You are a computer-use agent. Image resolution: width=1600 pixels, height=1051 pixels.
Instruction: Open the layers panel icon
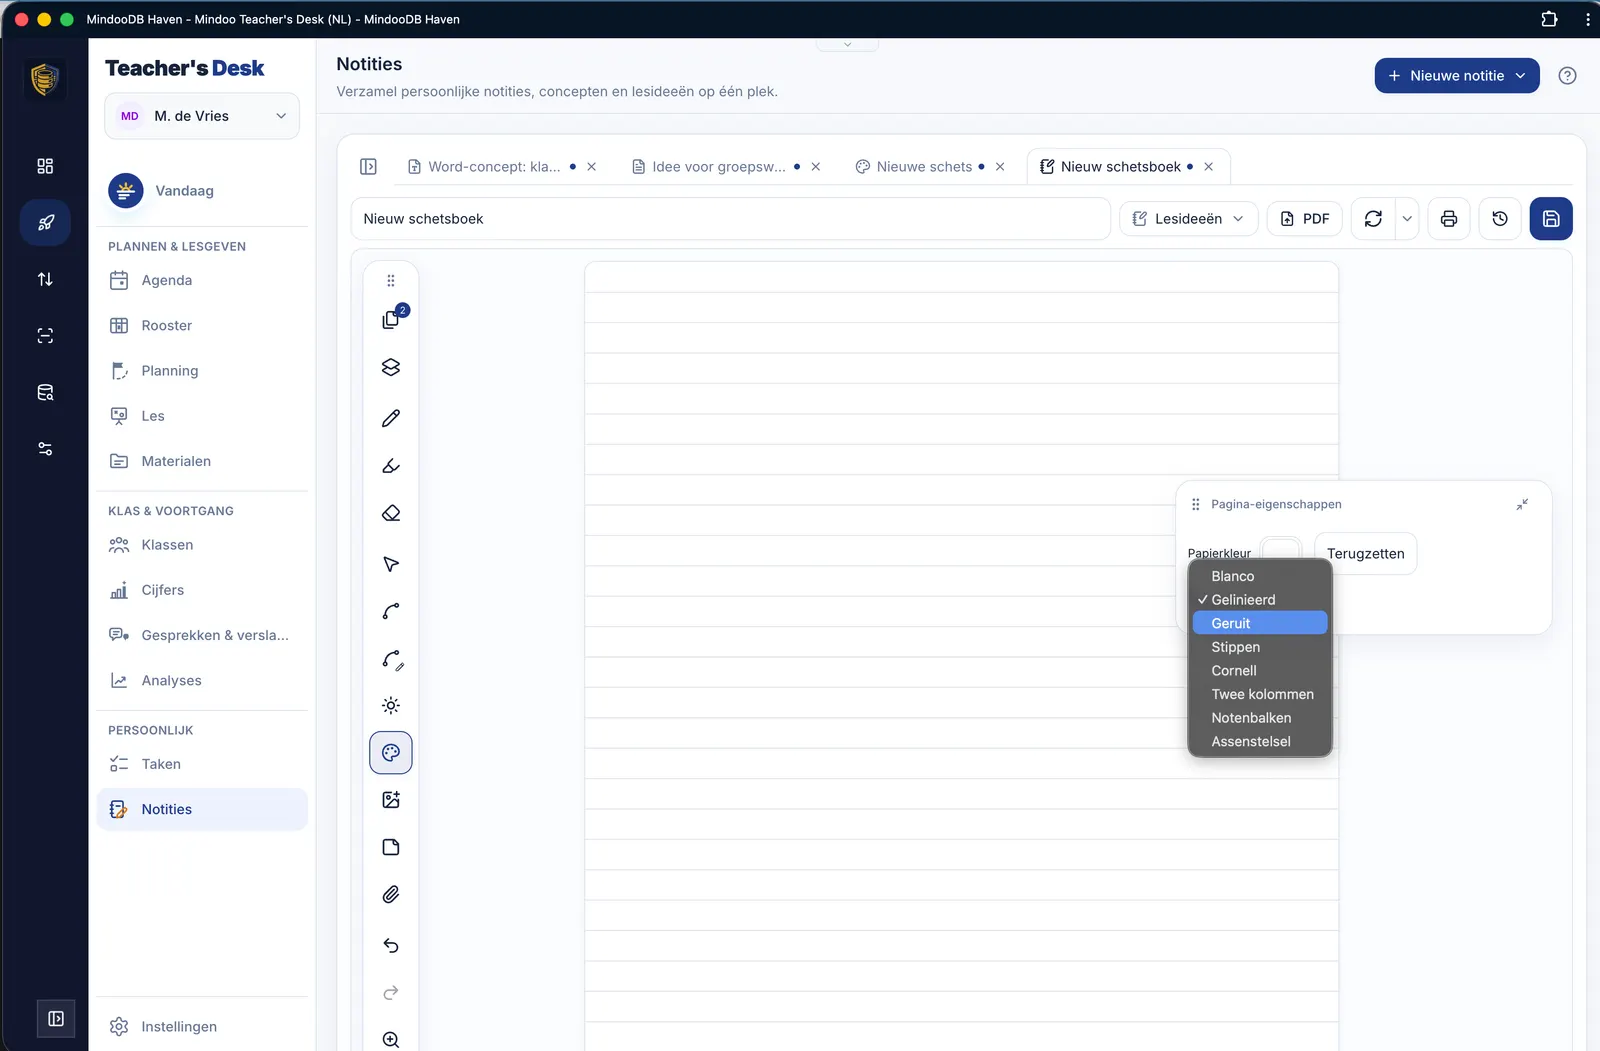pyautogui.click(x=391, y=368)
